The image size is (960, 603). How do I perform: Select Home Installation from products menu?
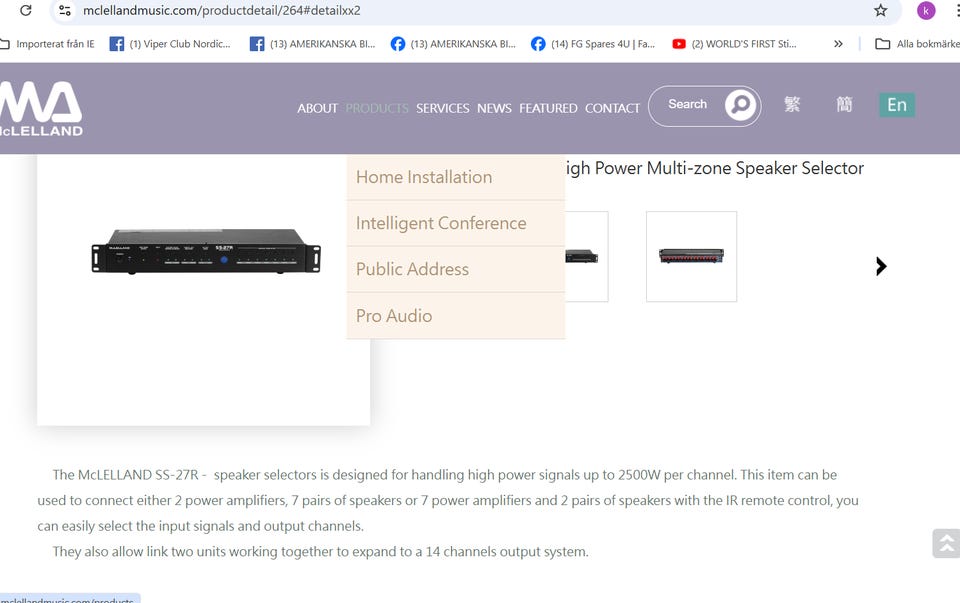[424, 177]
